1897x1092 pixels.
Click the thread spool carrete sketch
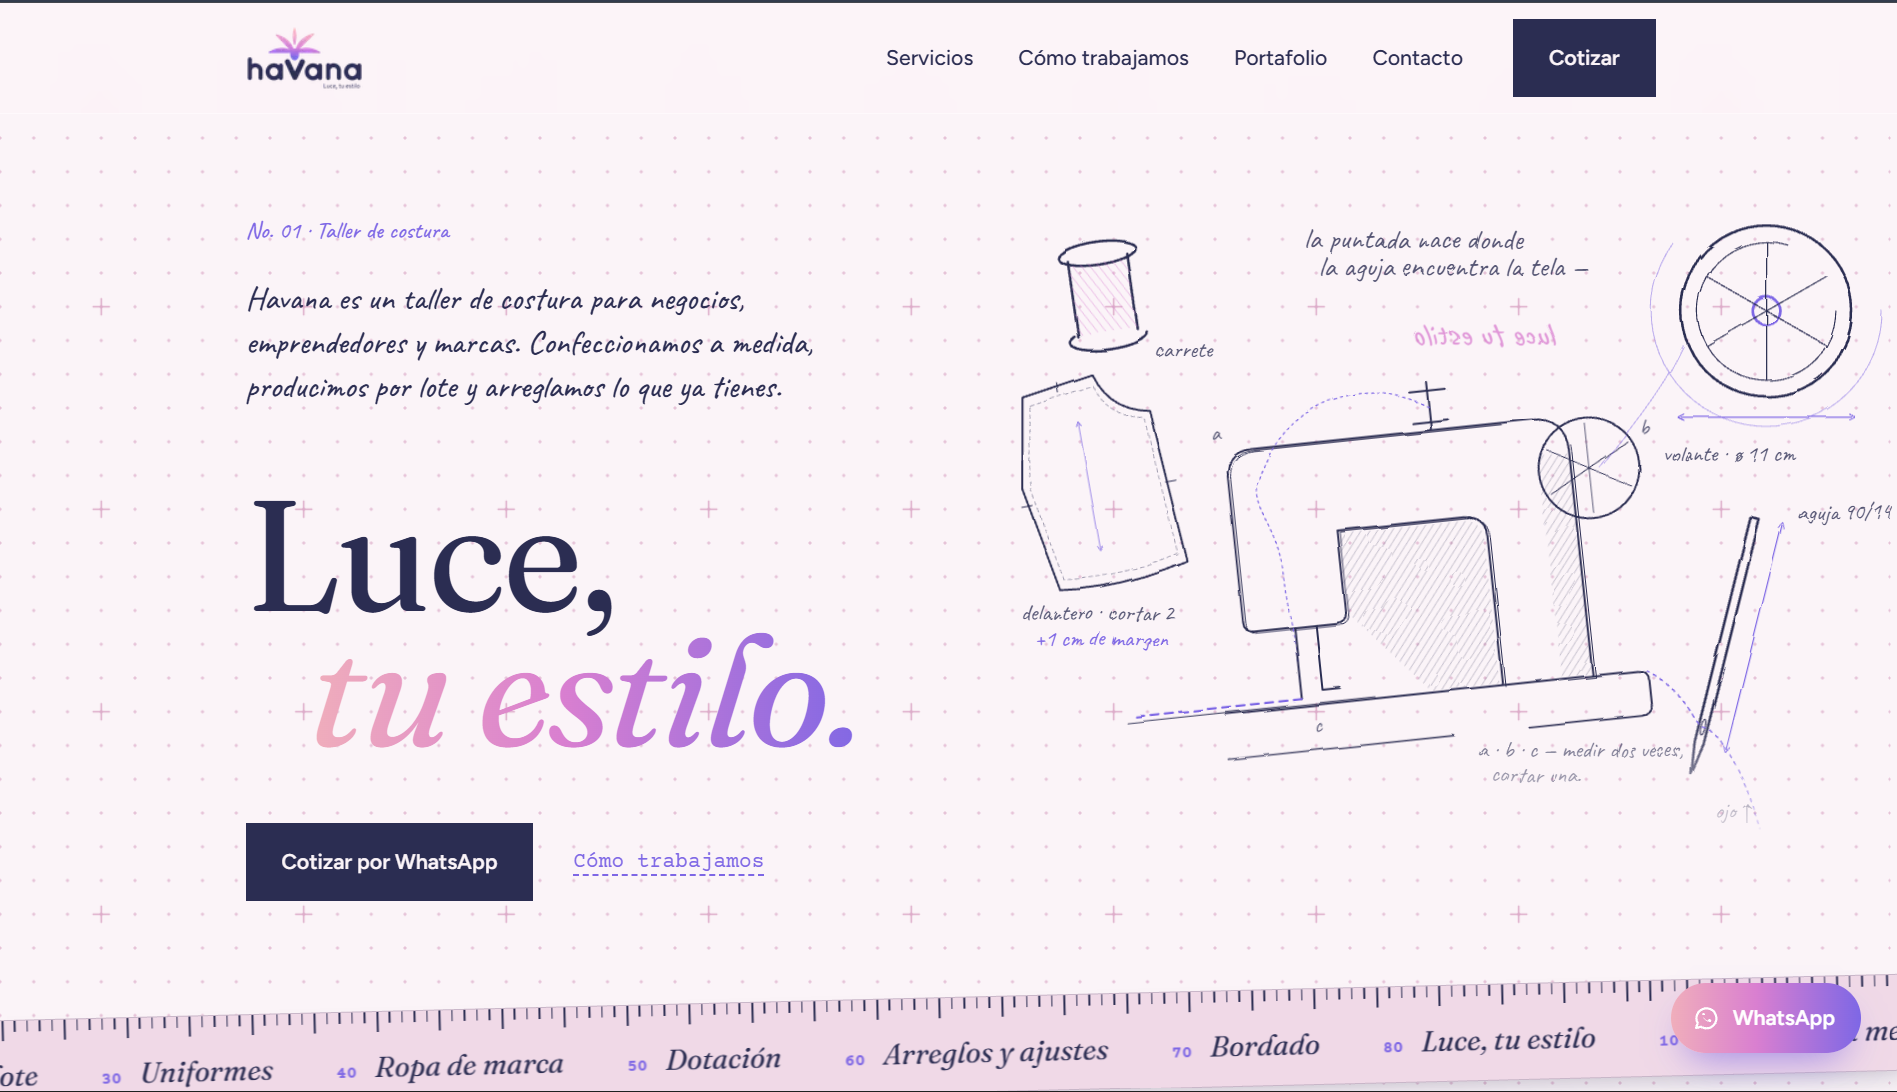1101,296
